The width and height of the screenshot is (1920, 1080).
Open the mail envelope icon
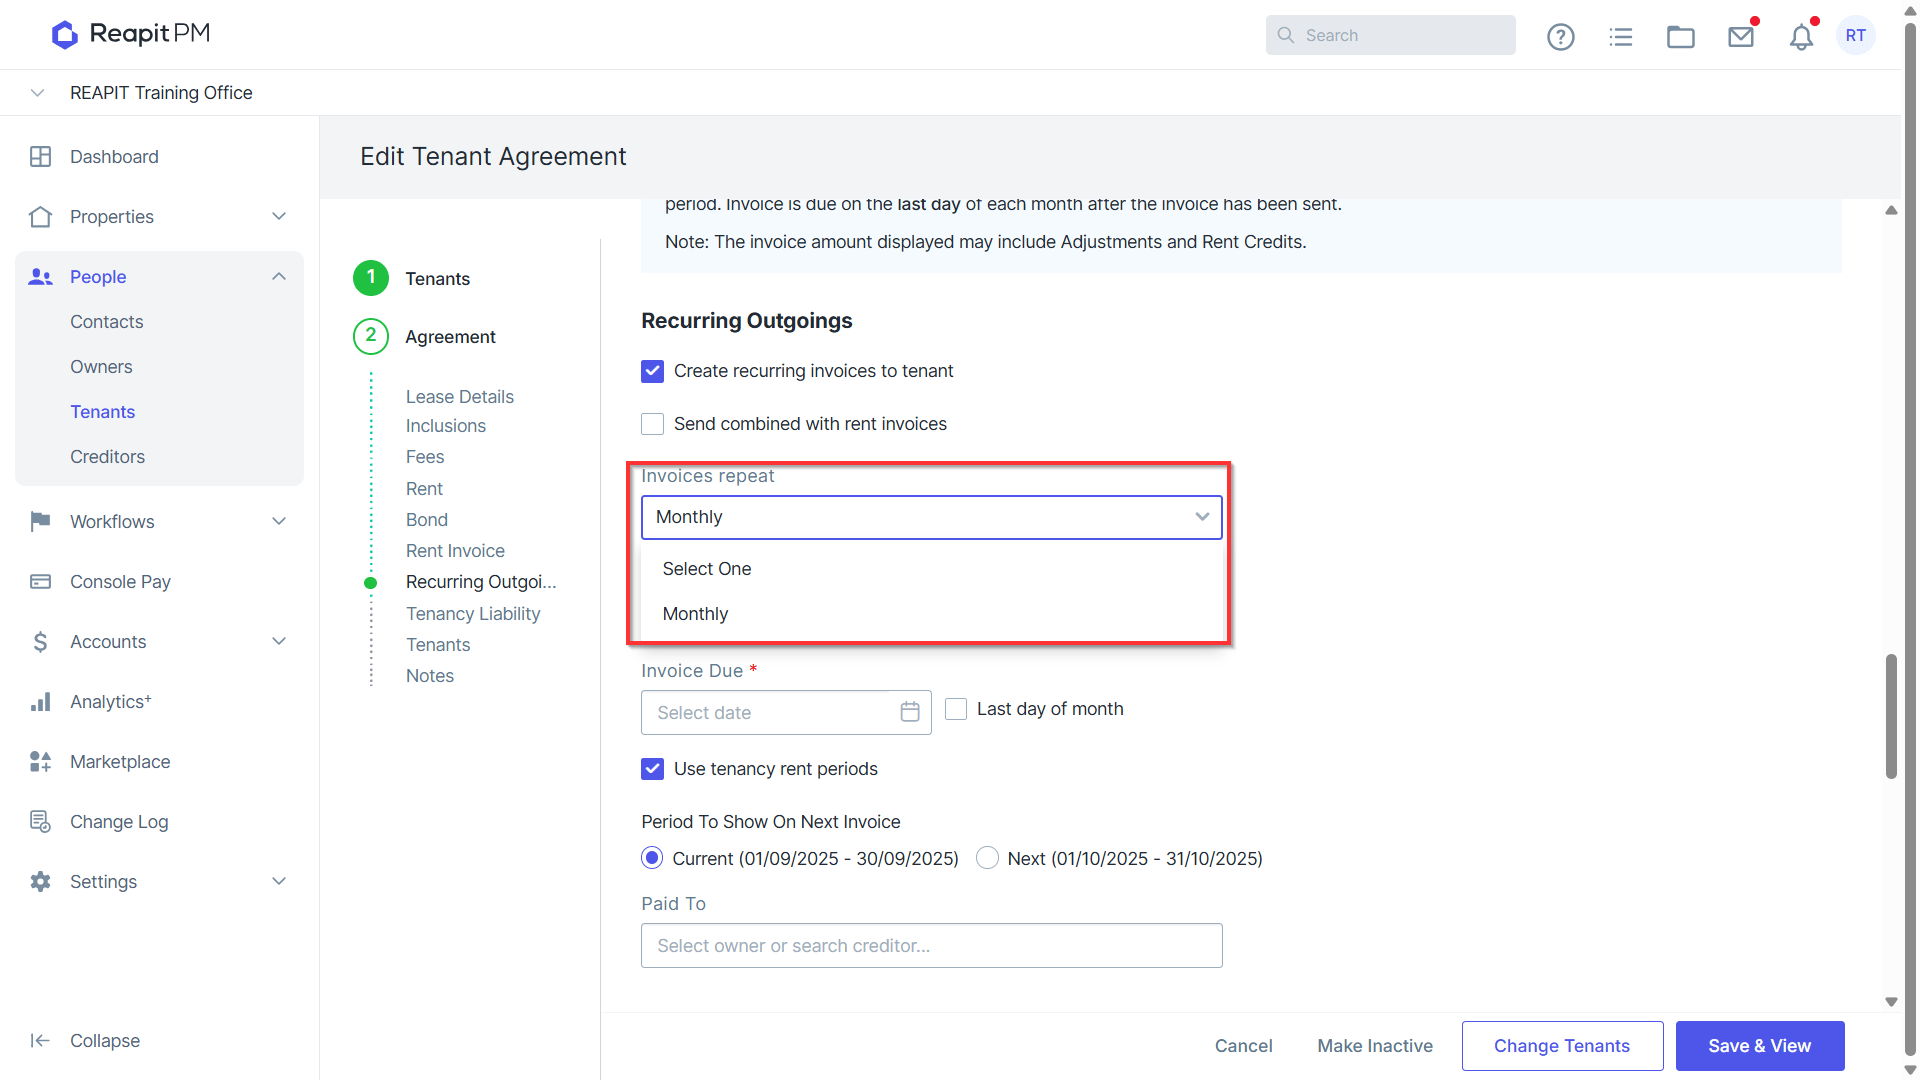coord(1741,37)
